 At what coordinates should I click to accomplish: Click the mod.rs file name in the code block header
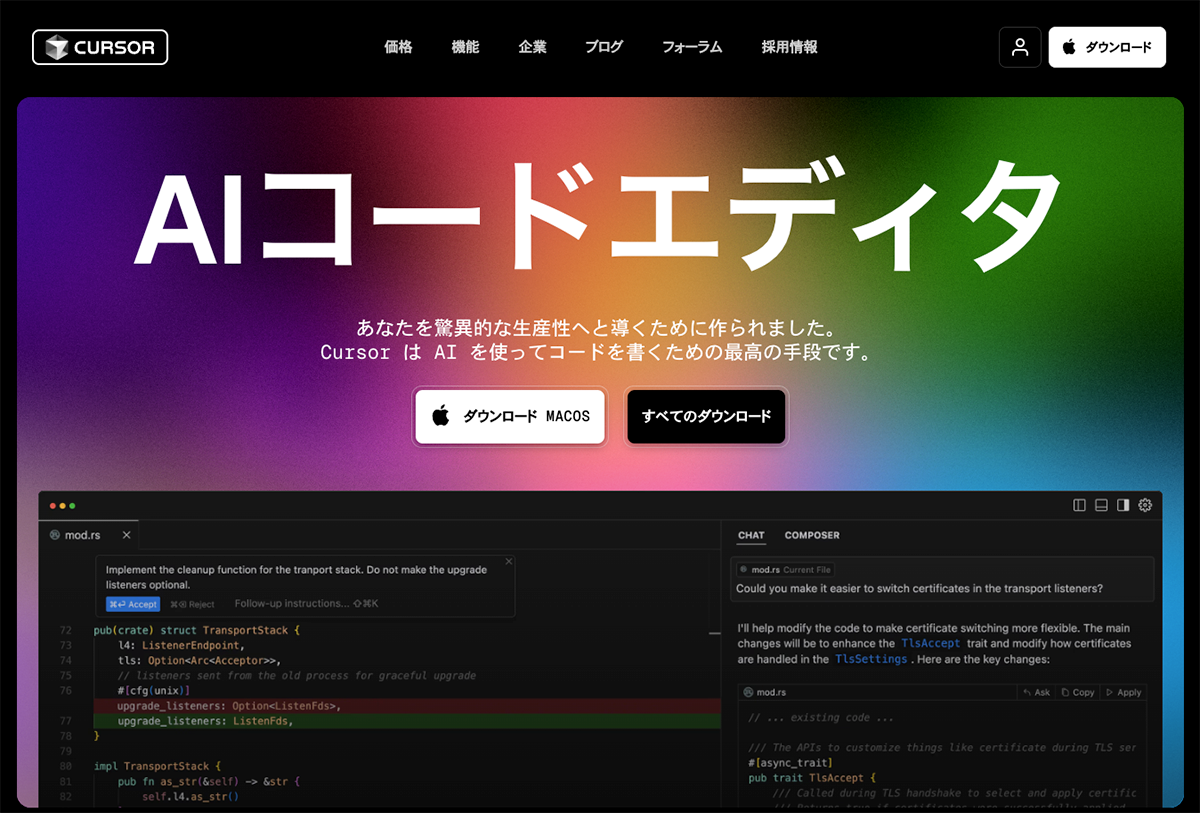(x=772, y=692)
